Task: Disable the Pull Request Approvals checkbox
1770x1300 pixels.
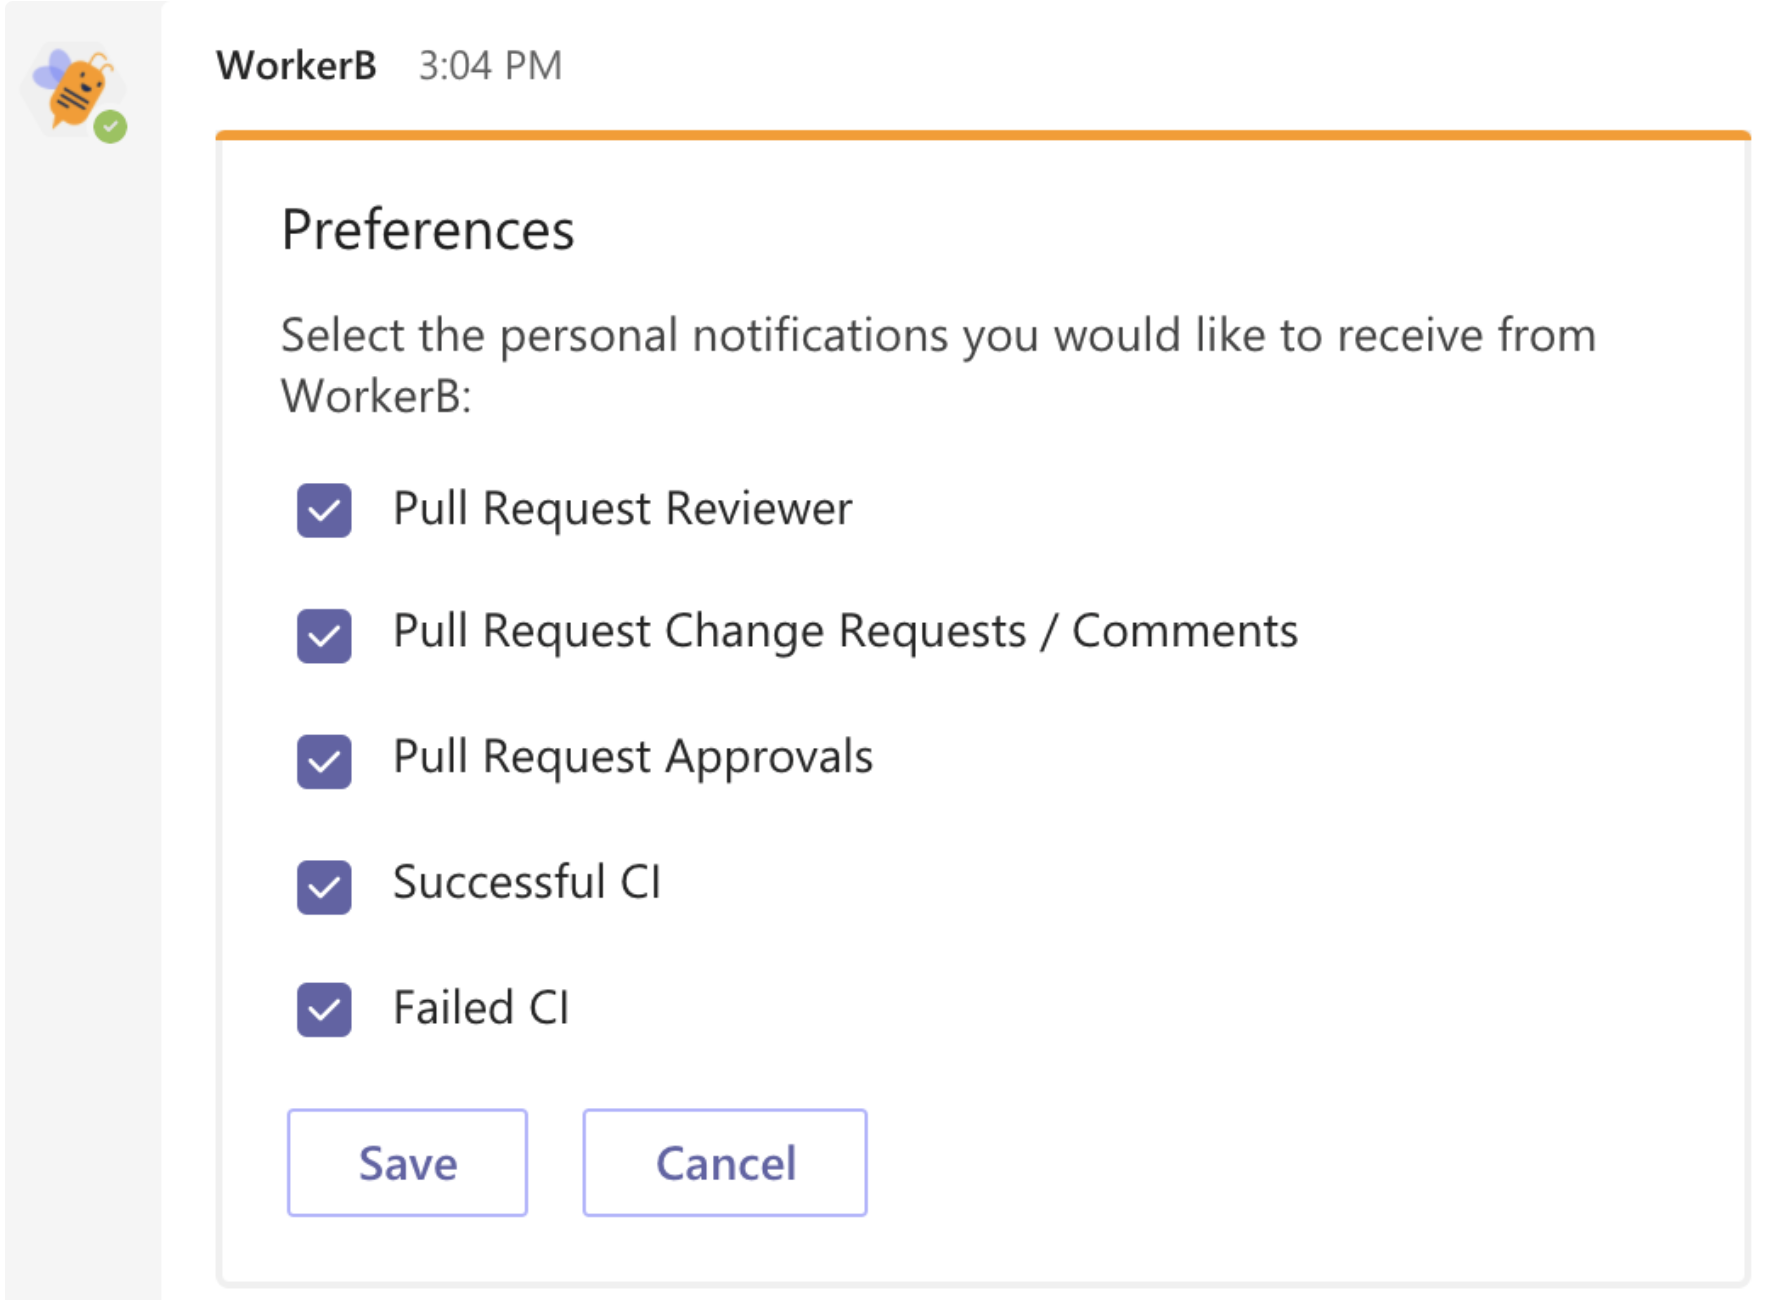Action: click(x=324, y=761)
